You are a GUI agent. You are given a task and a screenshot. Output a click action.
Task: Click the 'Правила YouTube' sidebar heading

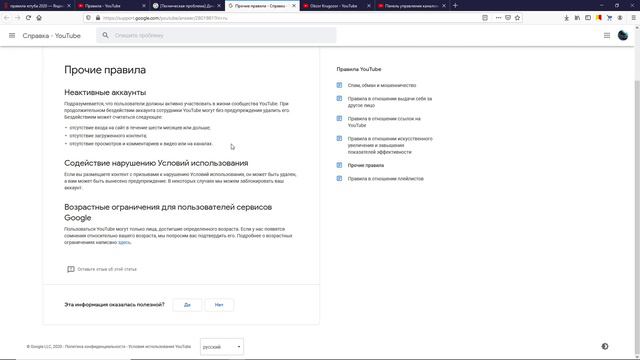(359, 69)
